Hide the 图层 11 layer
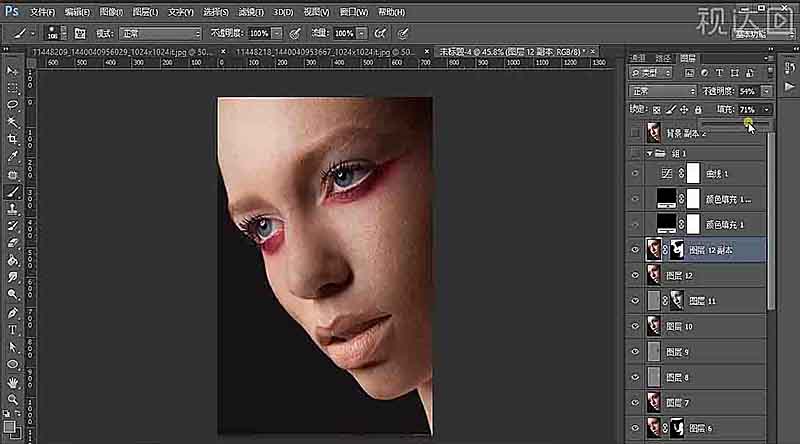800x444 pixels. point(635,301)
